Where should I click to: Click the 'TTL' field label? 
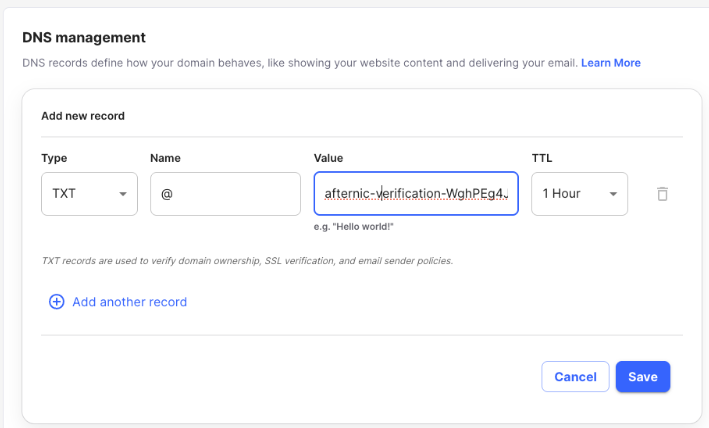542,158
